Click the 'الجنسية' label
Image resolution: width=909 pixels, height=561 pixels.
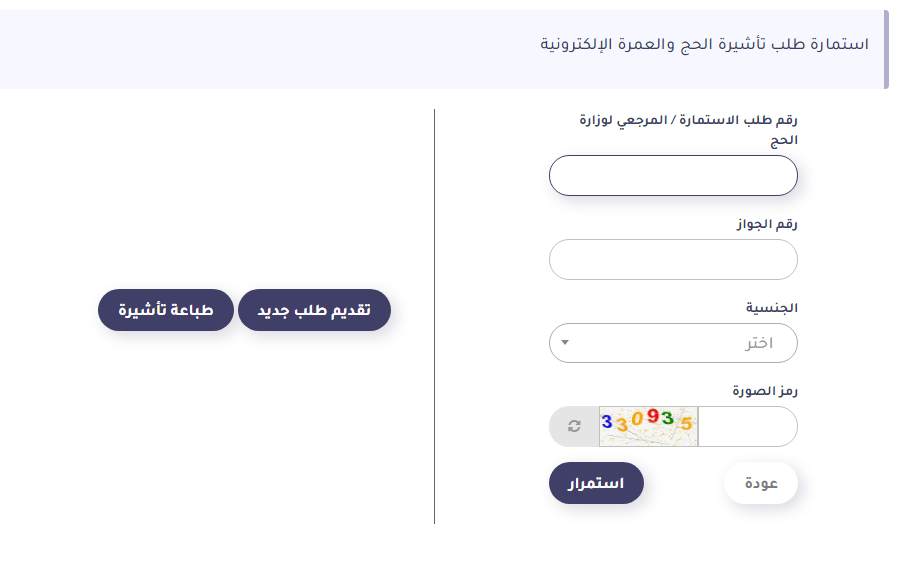(x=772, y=308)
